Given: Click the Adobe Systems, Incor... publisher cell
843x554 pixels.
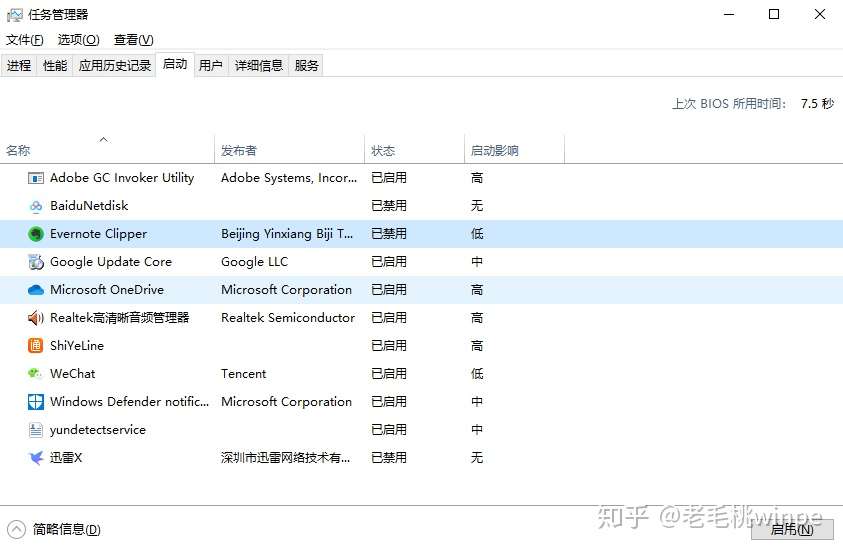Looking at the screenshot, I should [289, 178].
